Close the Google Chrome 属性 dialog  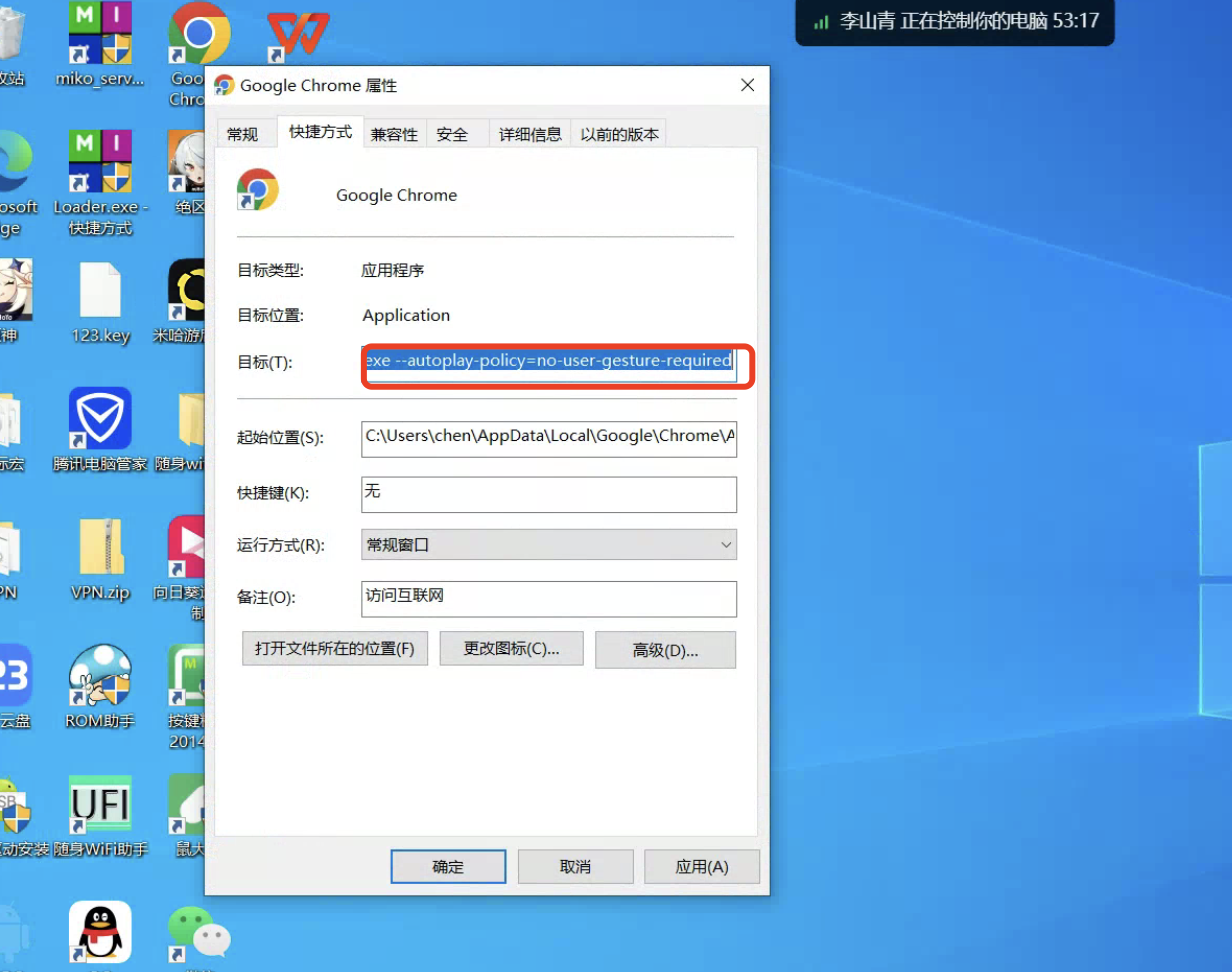coord(747,86)
